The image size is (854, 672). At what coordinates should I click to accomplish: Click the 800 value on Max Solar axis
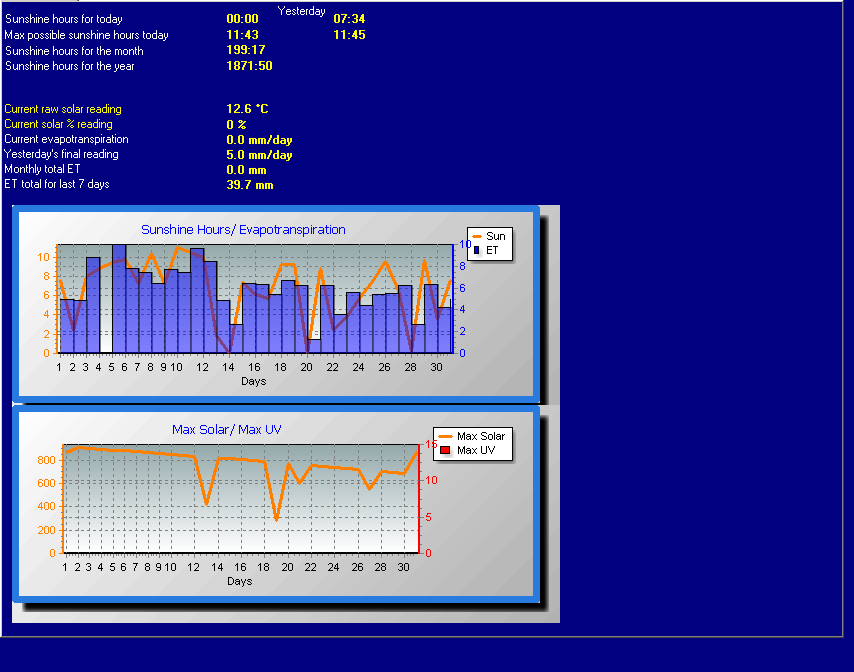coord(46,460)
